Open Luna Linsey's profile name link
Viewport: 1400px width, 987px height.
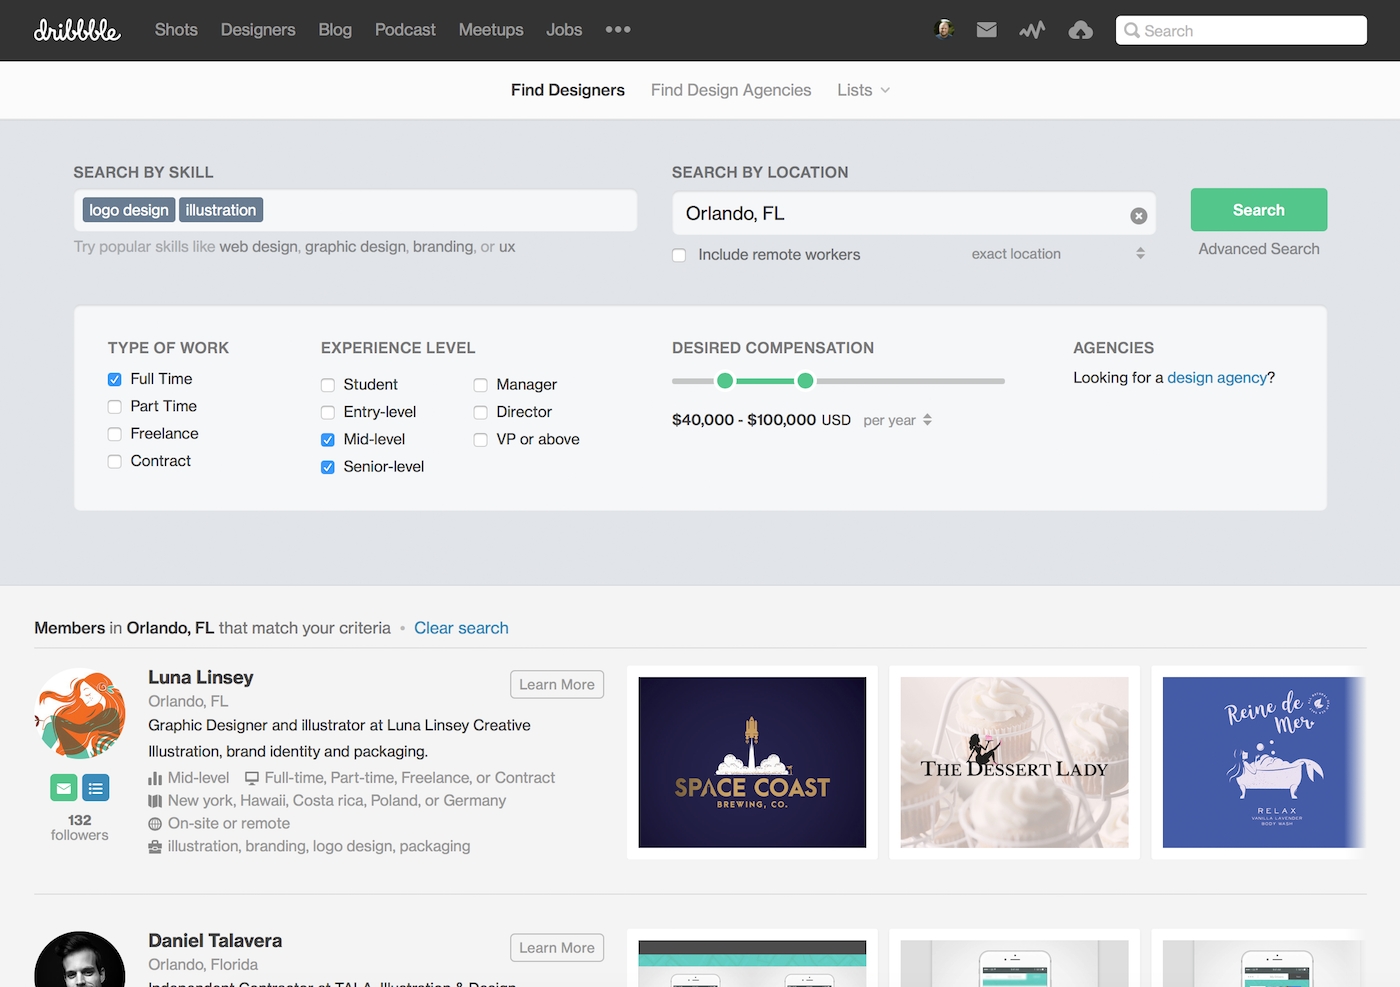[x=201, y=677]
